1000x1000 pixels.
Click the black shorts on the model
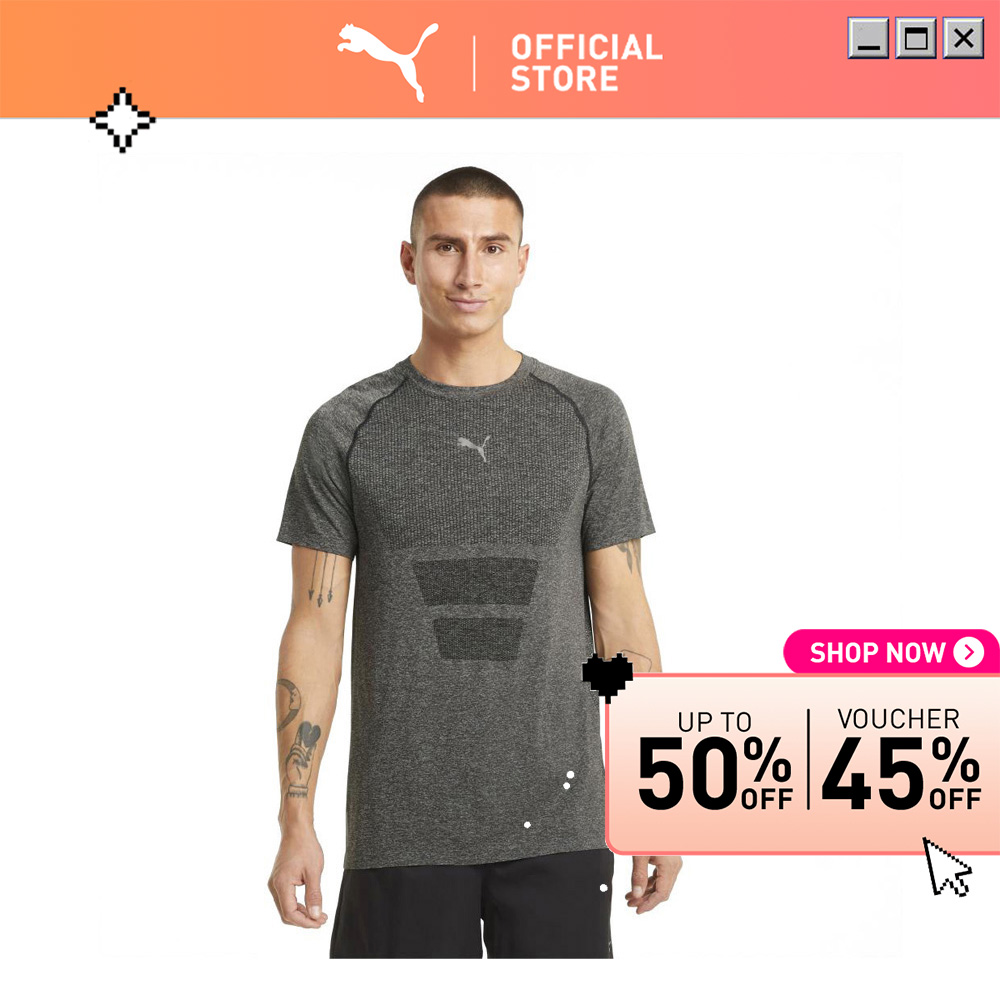(472, 904)
